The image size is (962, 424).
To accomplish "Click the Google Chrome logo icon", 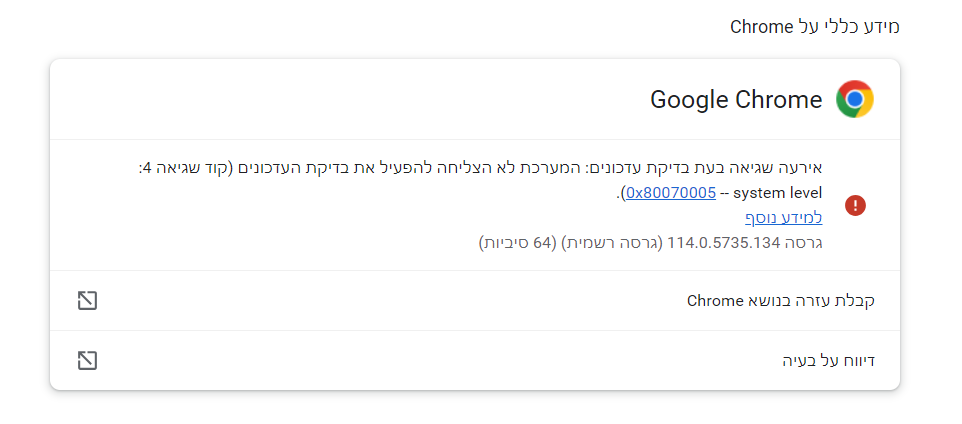I will (855, 99).
